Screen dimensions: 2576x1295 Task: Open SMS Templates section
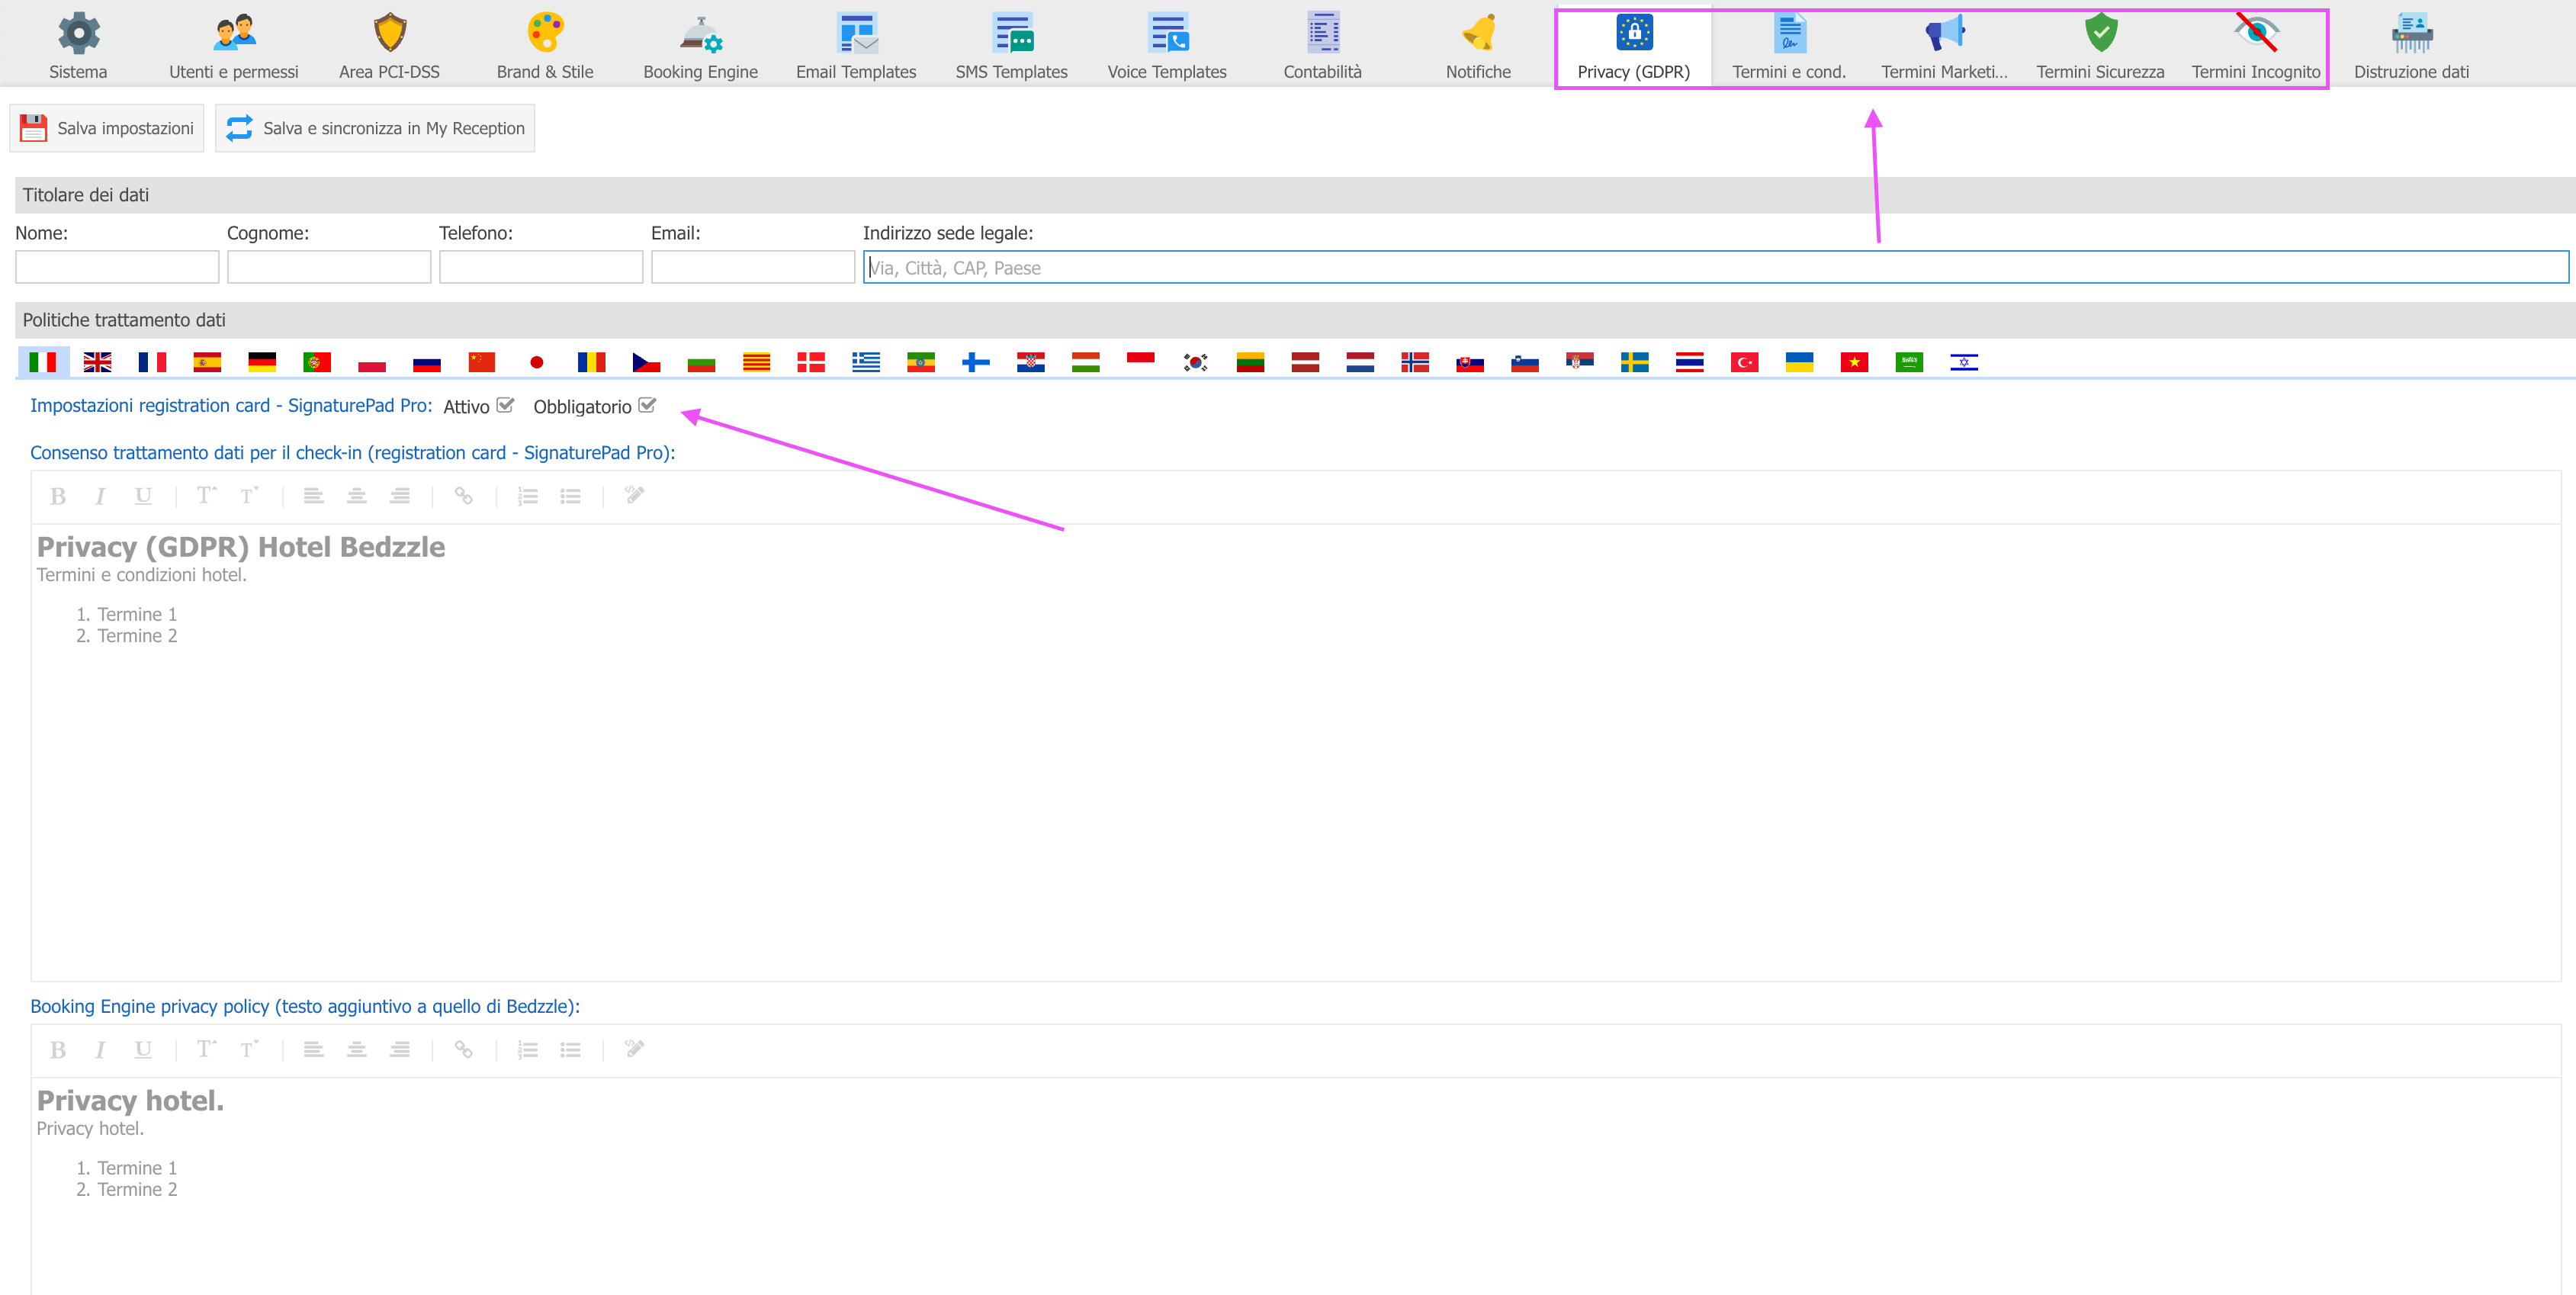[x=1011, y=46]
